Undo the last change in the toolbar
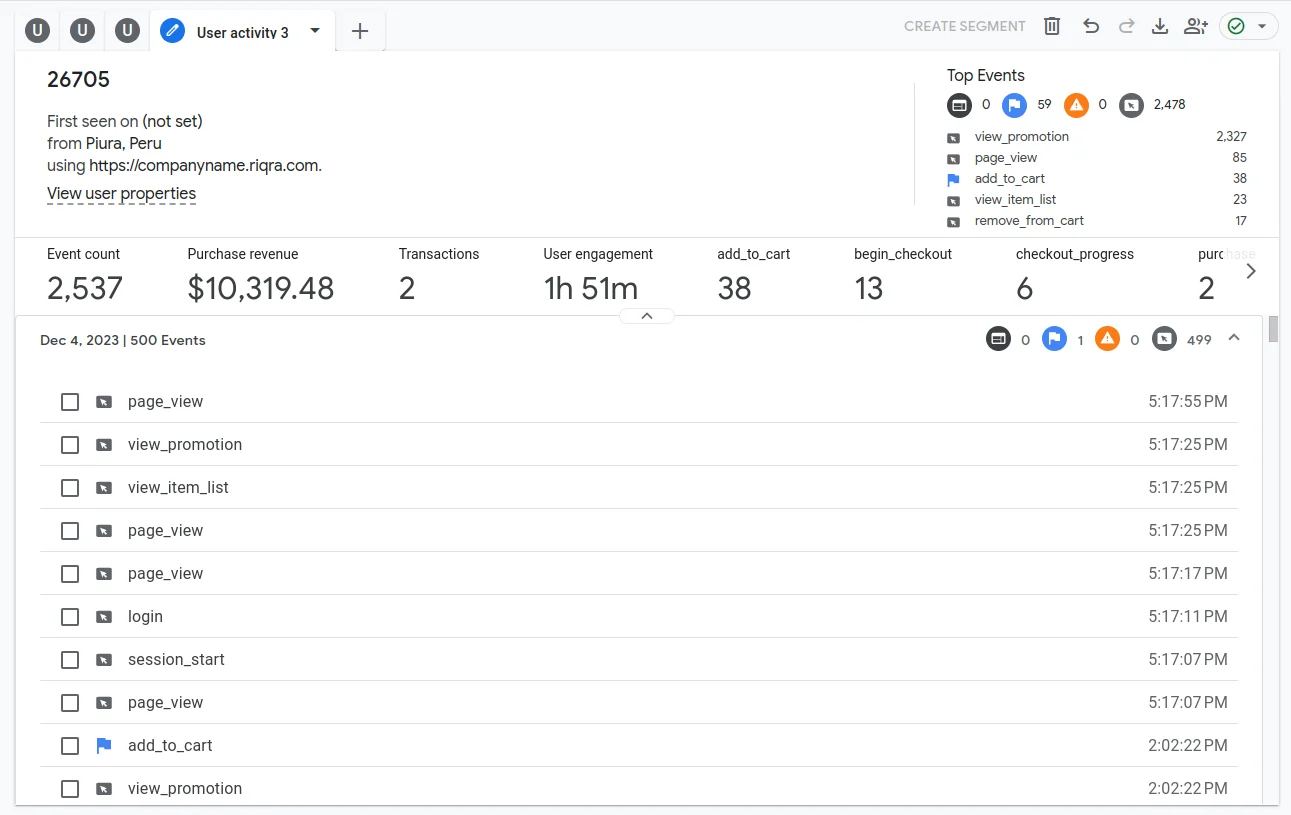Screen dimensions: 1291x815 click(1091, 27)
